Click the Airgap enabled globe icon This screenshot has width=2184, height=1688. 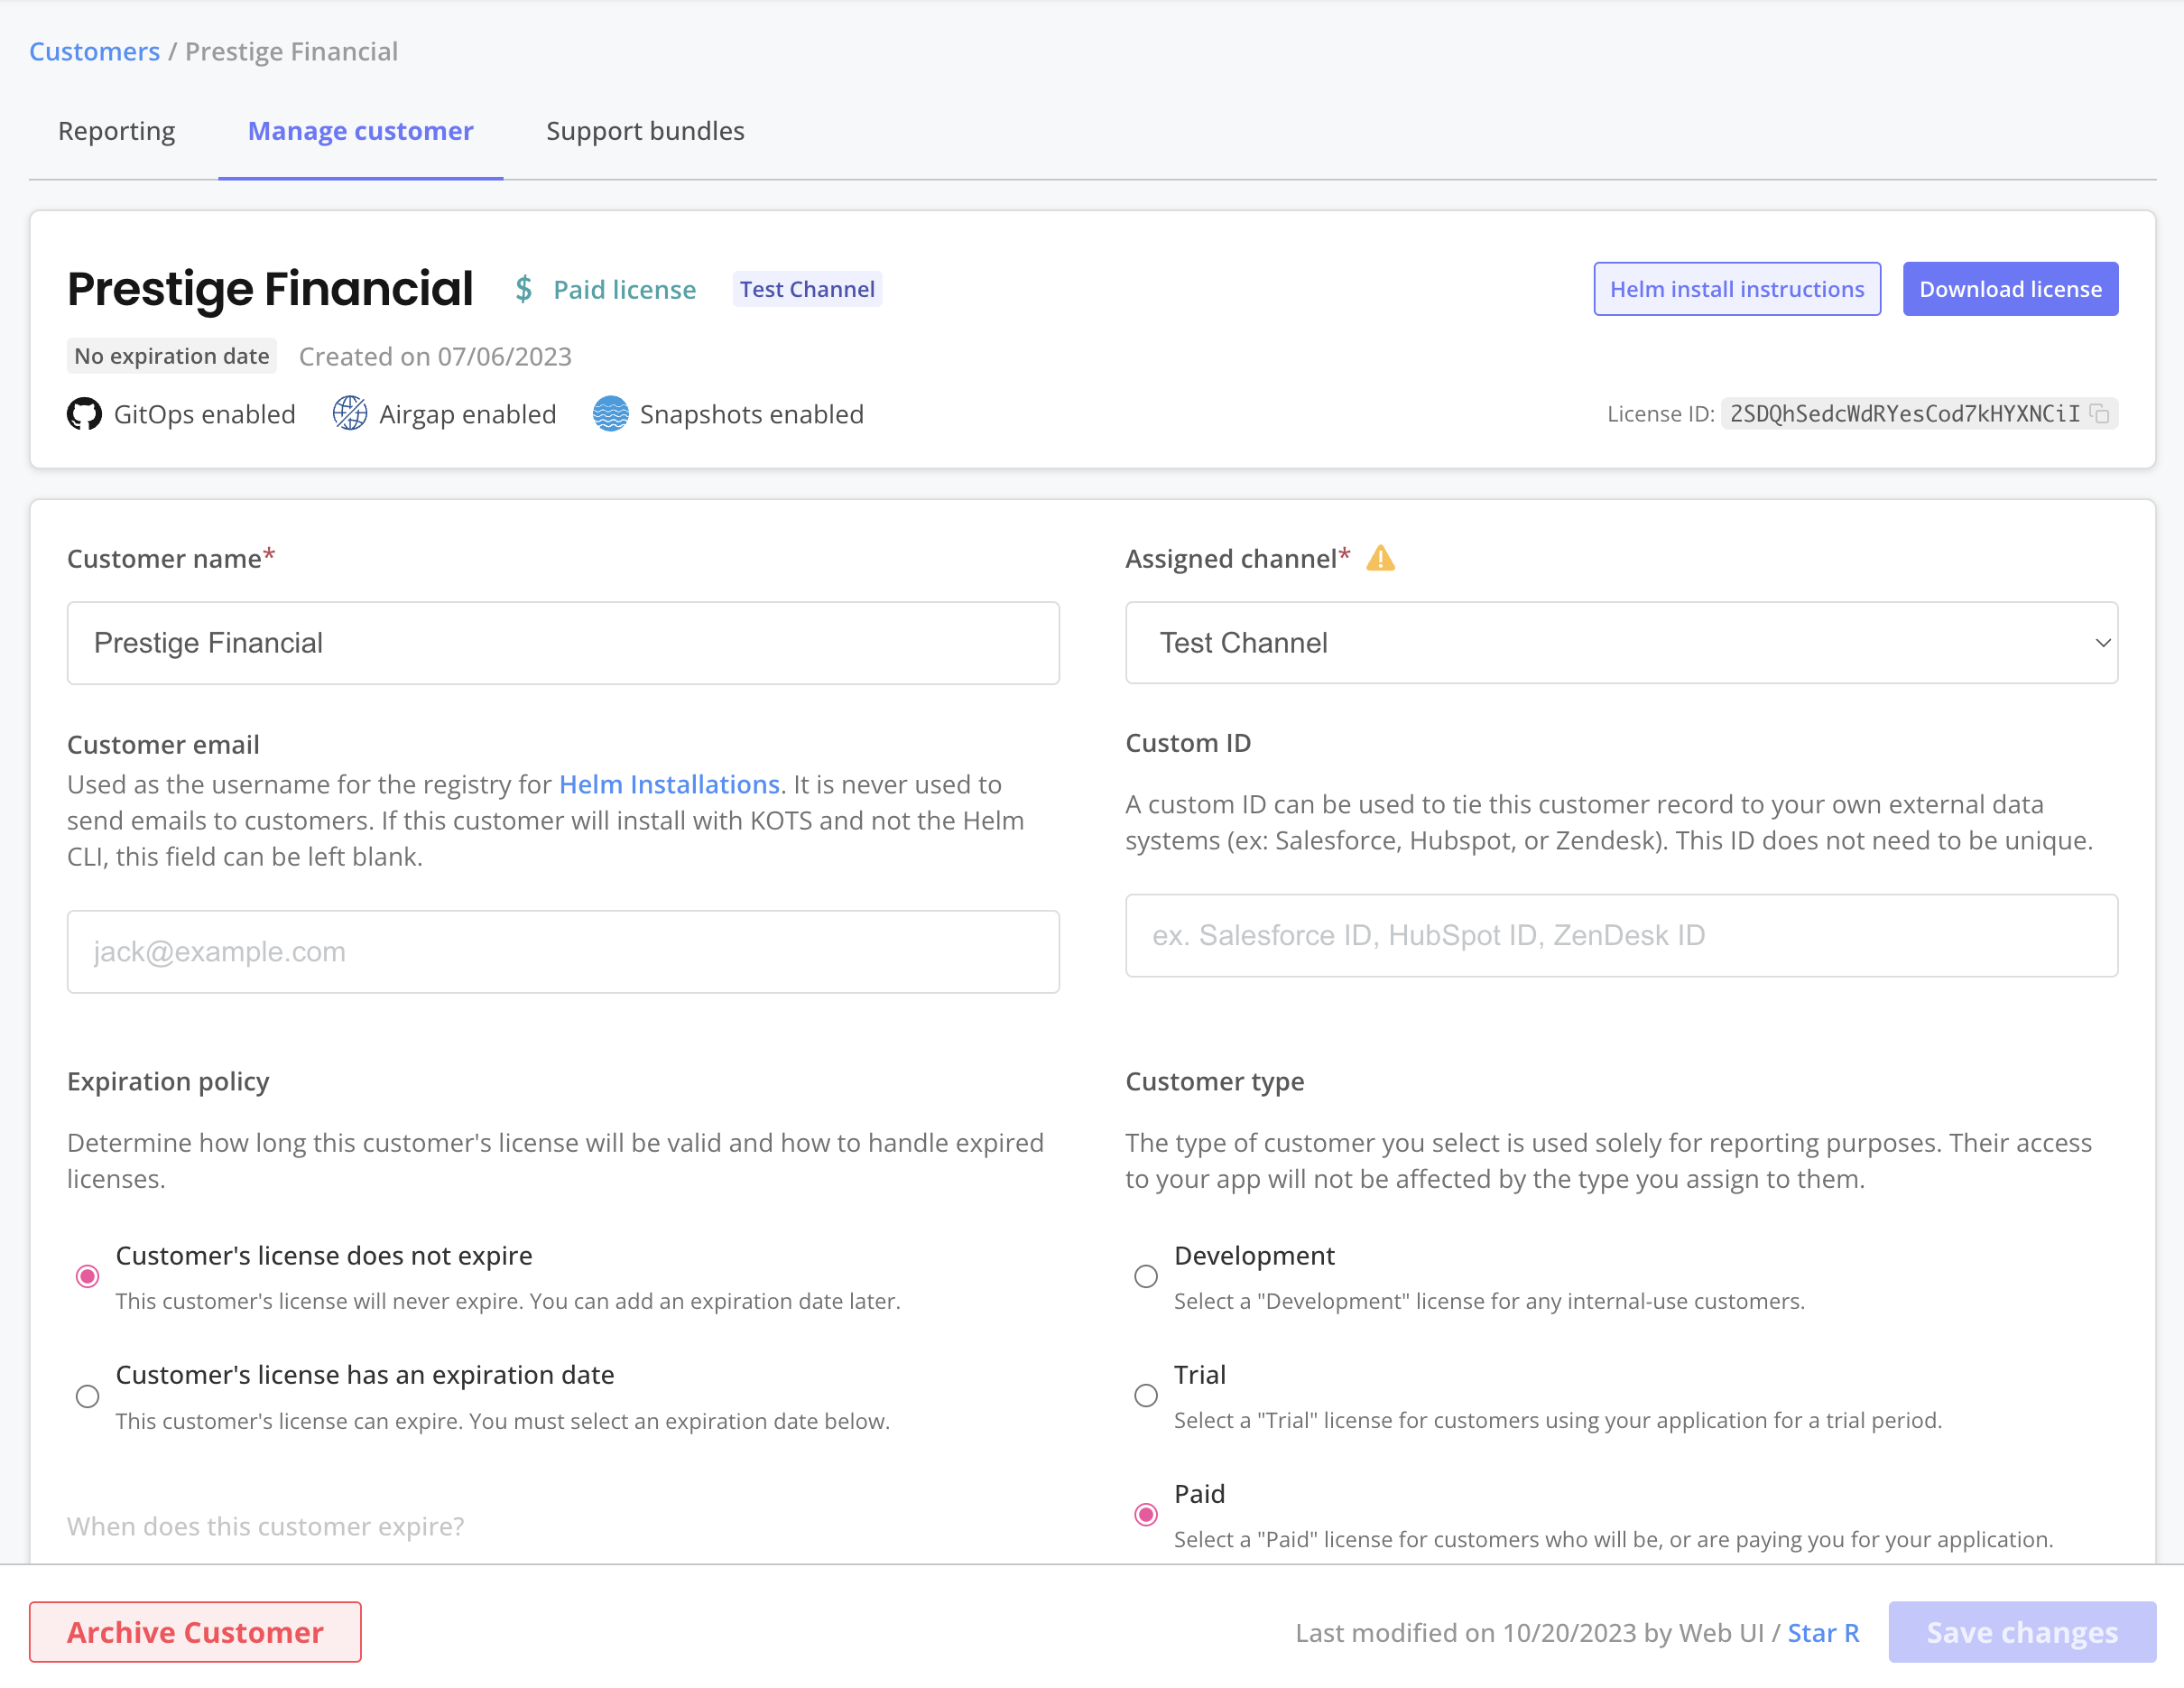click(349, 414)
